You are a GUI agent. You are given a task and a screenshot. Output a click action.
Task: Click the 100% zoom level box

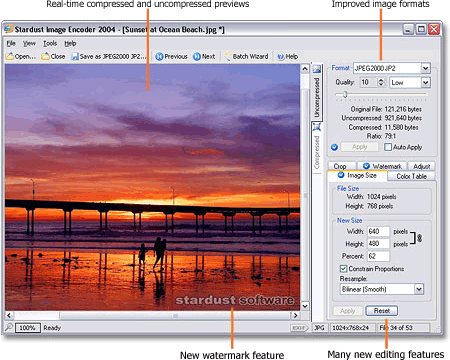[x=28, y=328]
